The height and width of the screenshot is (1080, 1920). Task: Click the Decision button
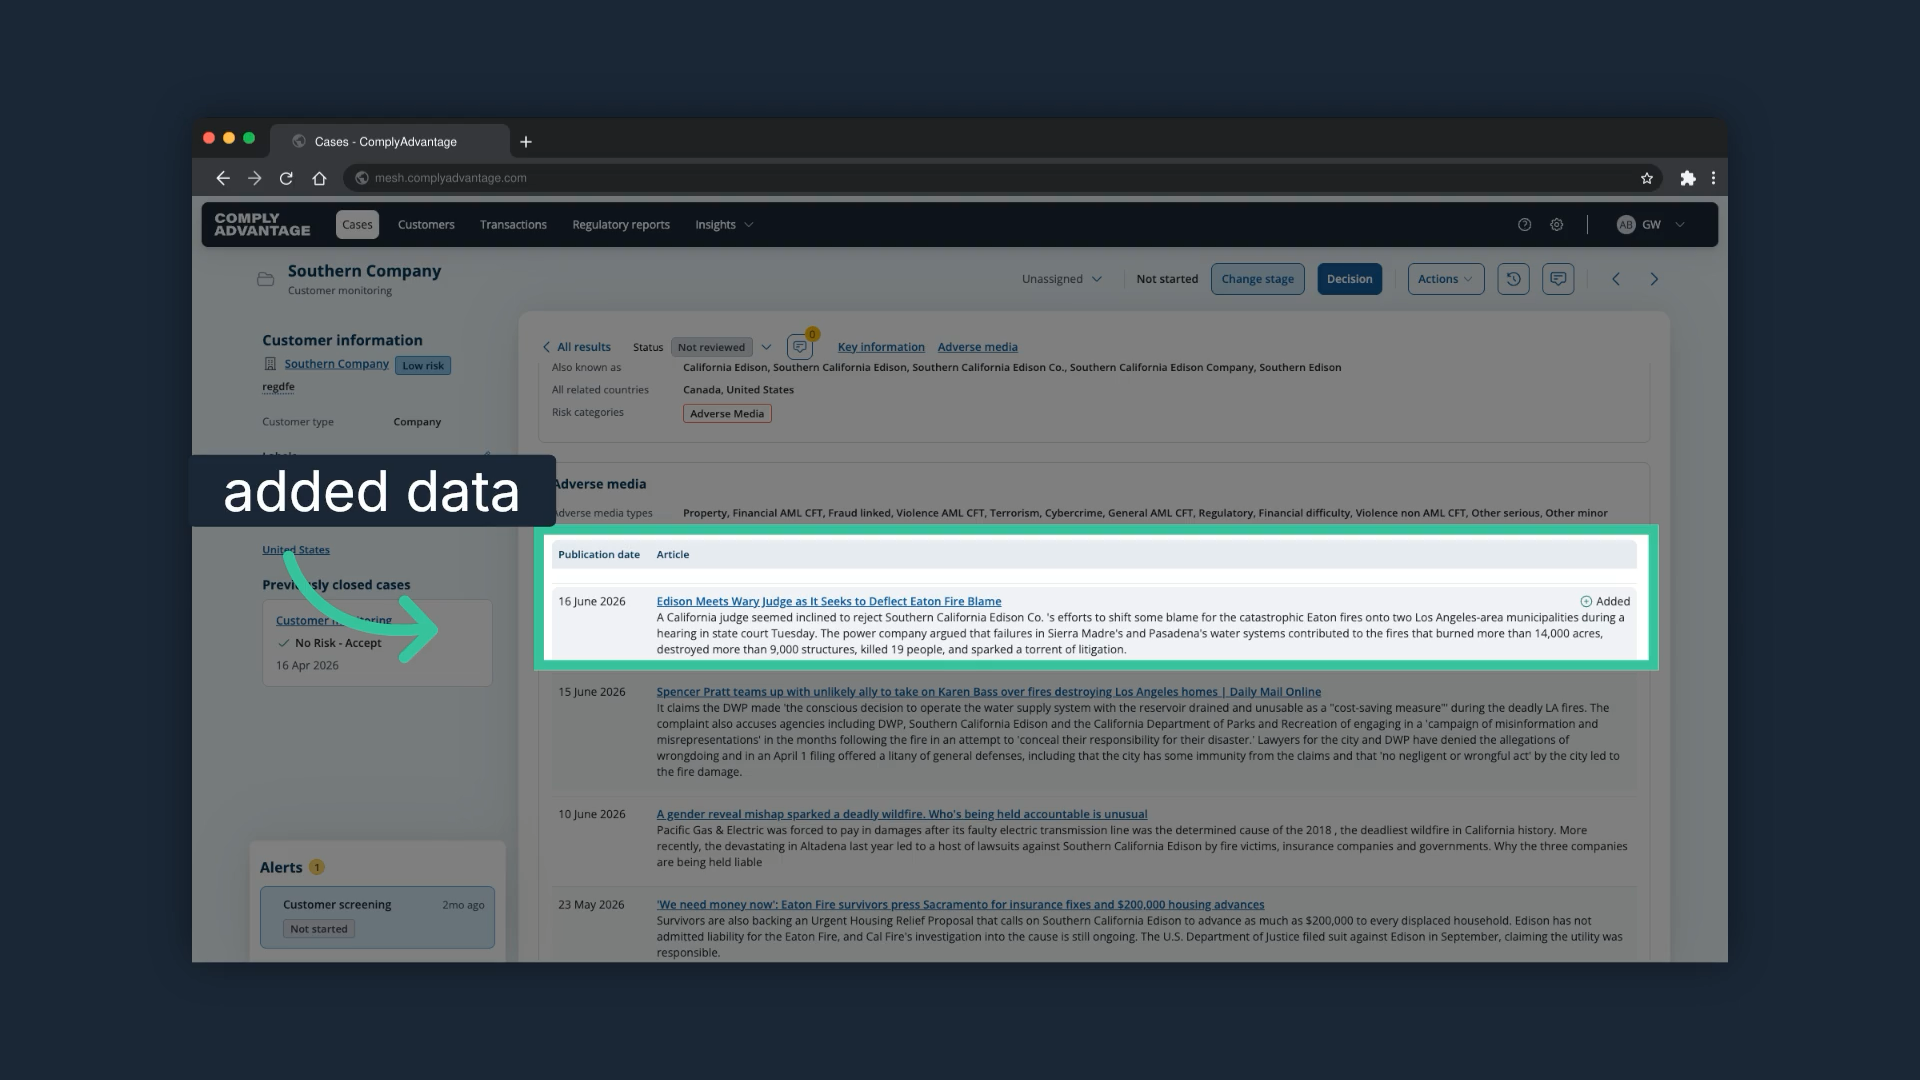(1349, 279)
